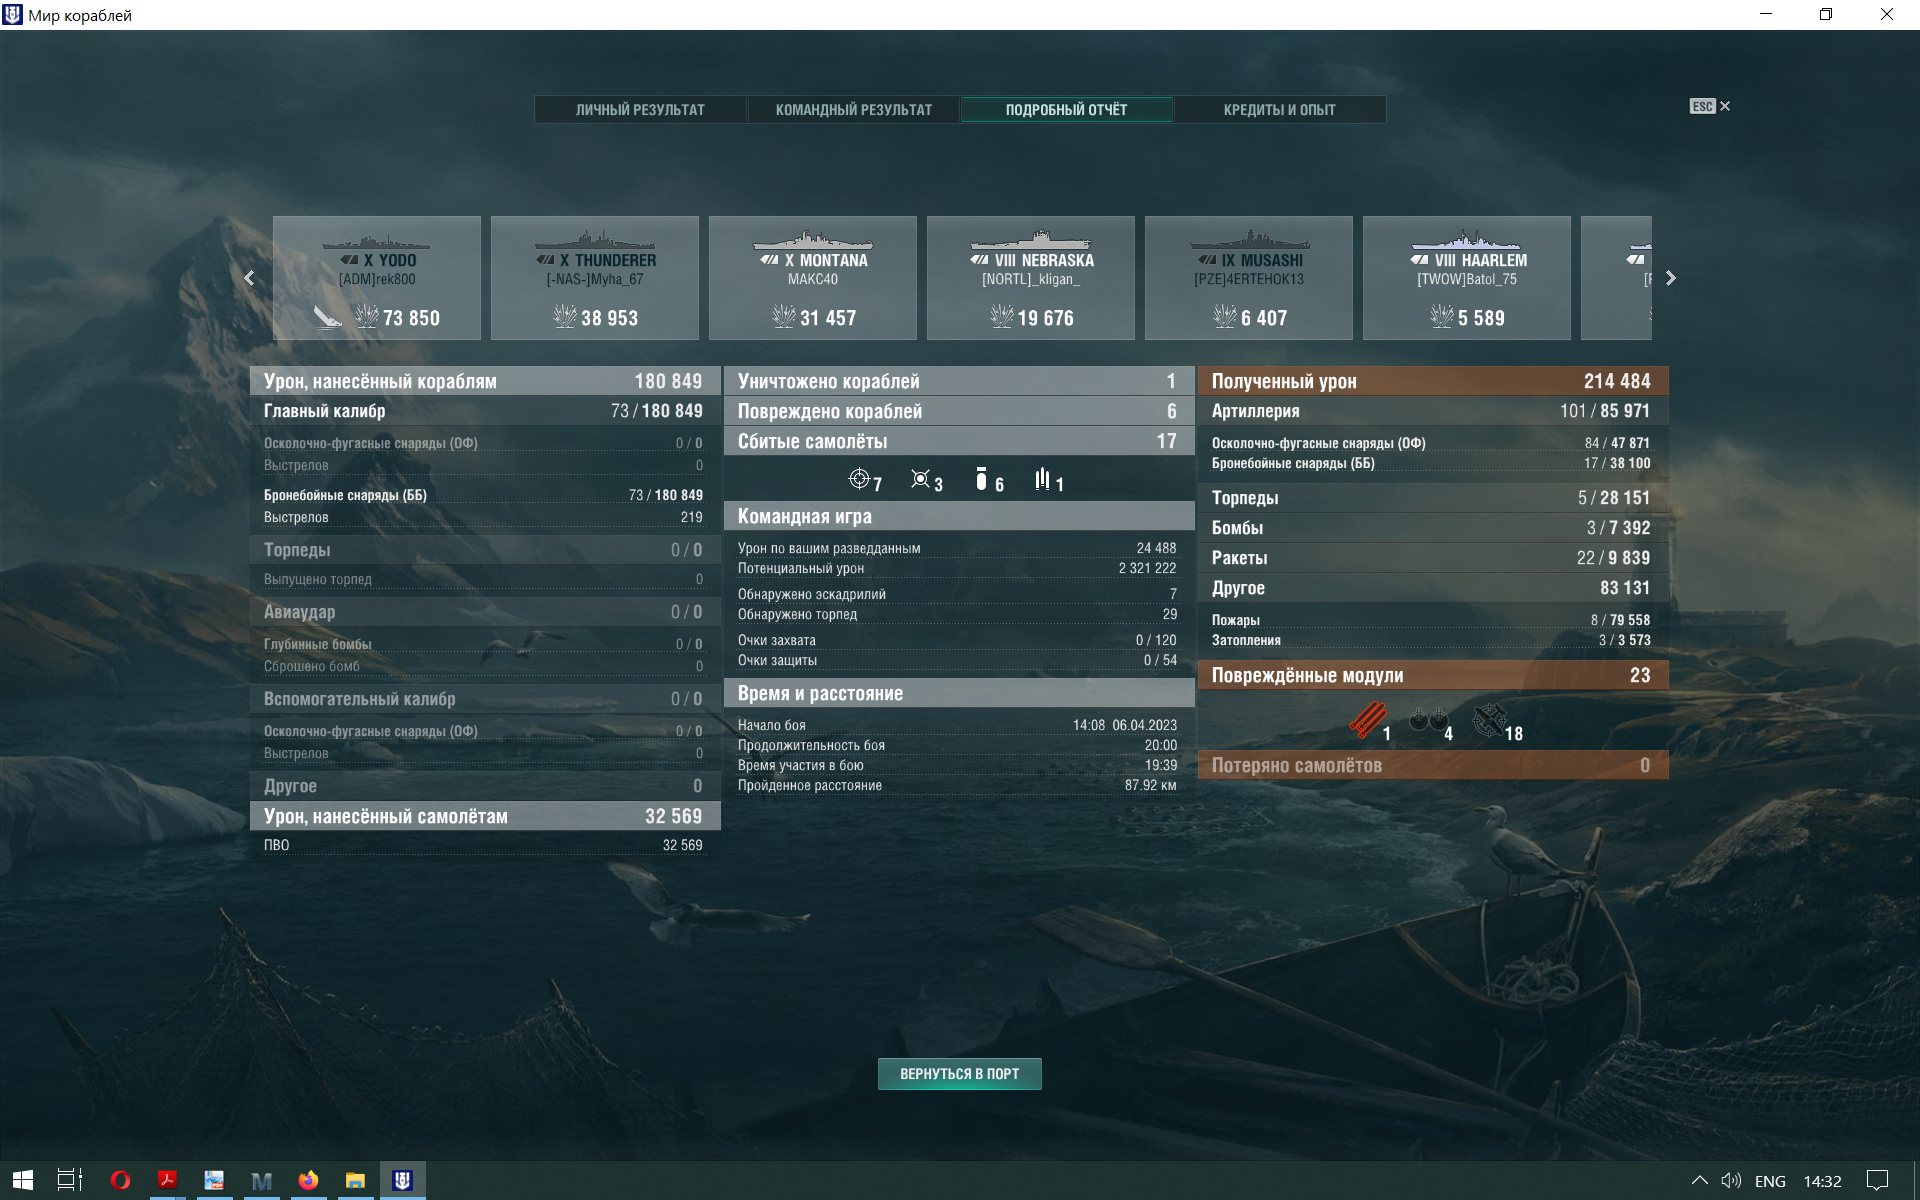This screenshot has width=1920, height=1200.
Task: Click the damaged torpedo tubes module icon
Action: (1367, 720)
